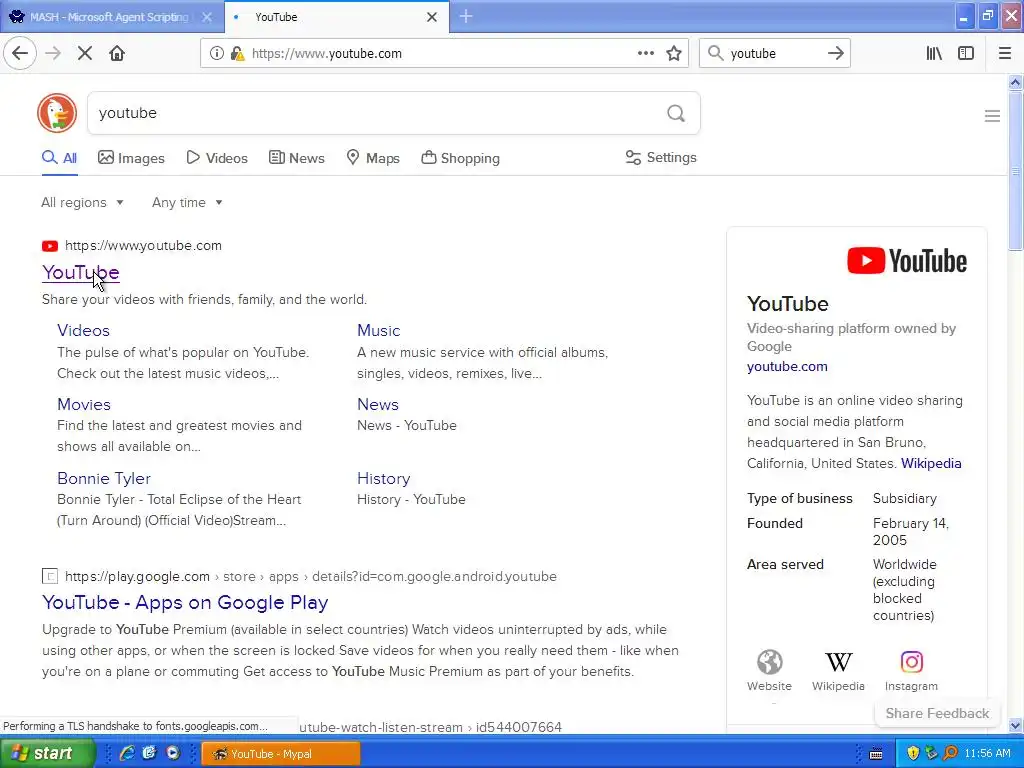Toggle the sidebar view icon
This screenshot has height=768, width=1024.
point(966,54)
